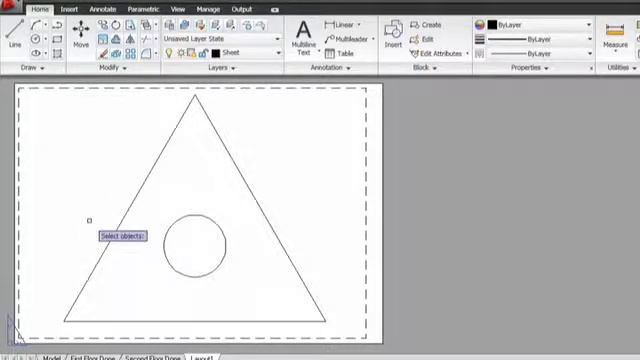Insert a Table from Annotation panel
This screenshot has height=360, width=640.
click(x=339, y=53)
